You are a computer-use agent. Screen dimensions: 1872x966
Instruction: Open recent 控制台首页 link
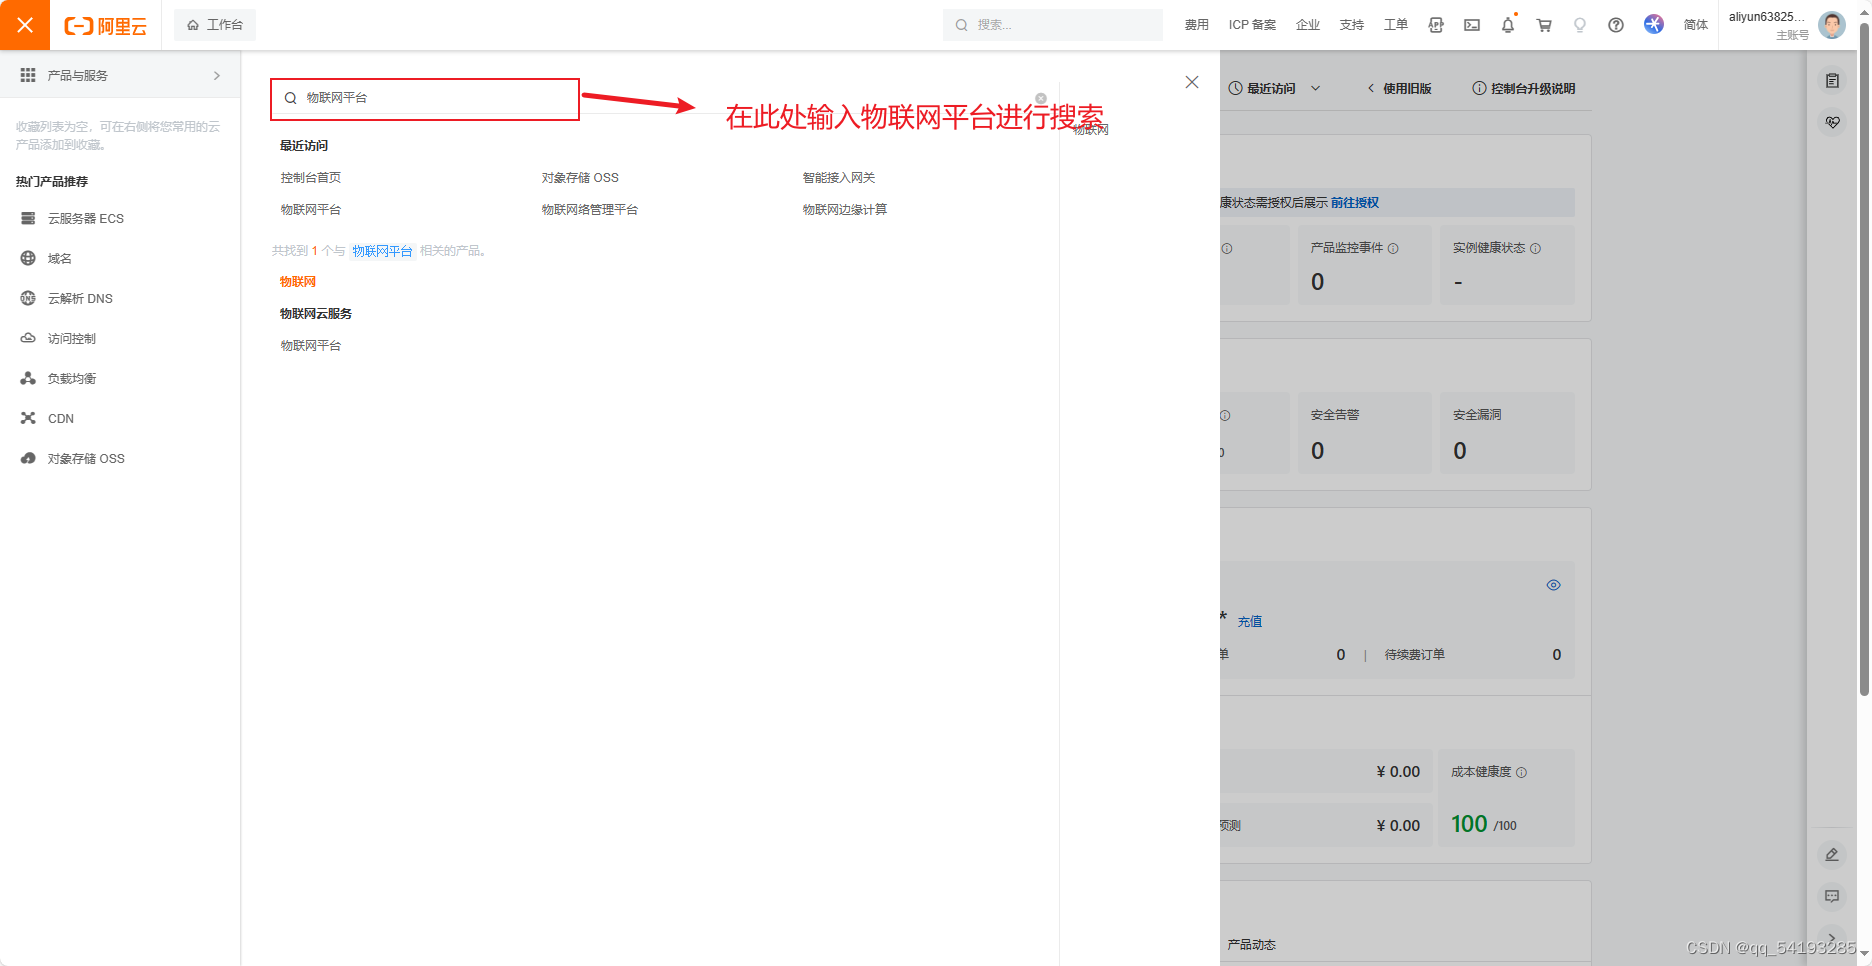click(x=311, y=178)
